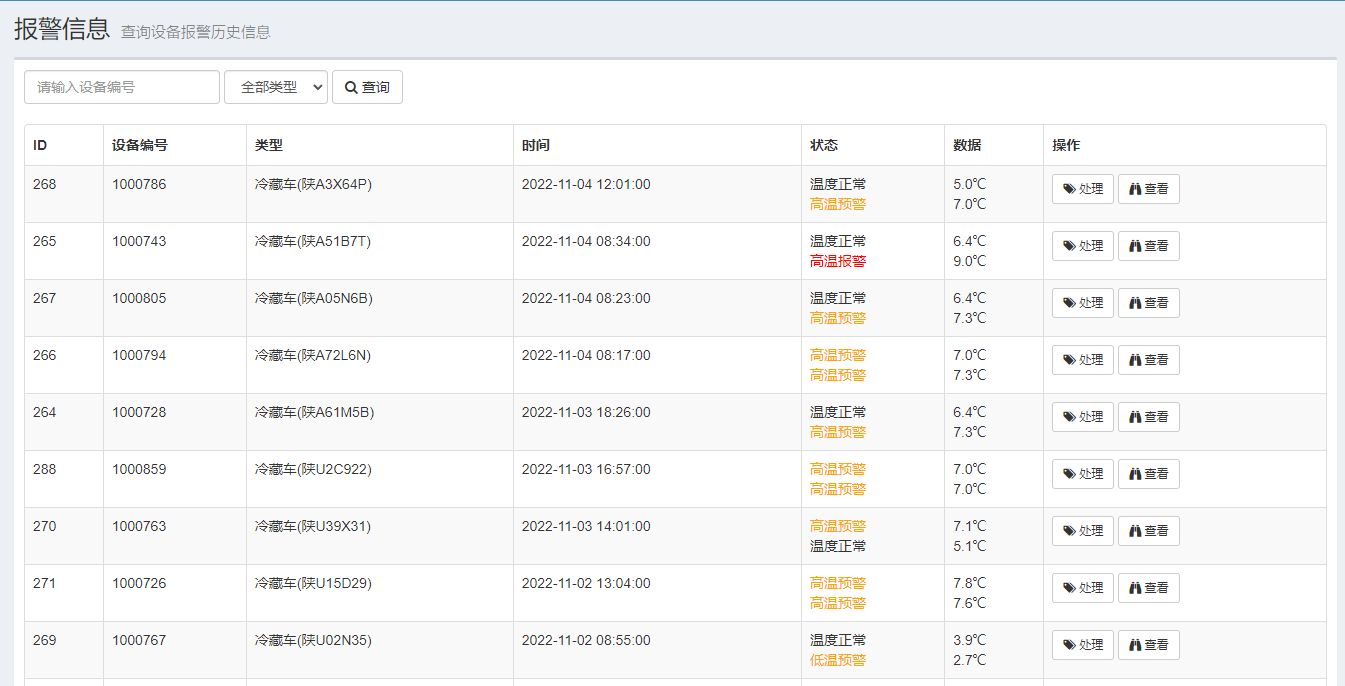Image resolution: width=1345 pixels, height=686 pixels.
Task: Handle the alarm for device 1000859
Action: (x=1082, y=474)
